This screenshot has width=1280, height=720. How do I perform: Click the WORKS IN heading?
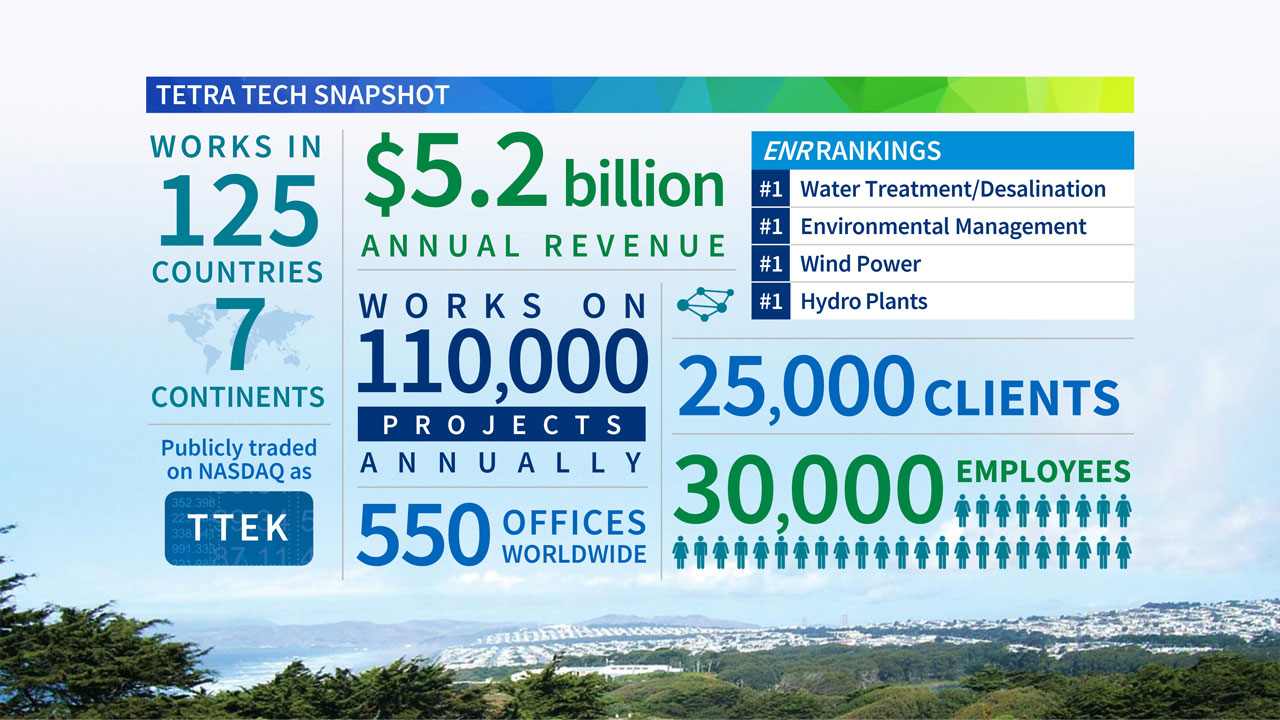point(237,147)
